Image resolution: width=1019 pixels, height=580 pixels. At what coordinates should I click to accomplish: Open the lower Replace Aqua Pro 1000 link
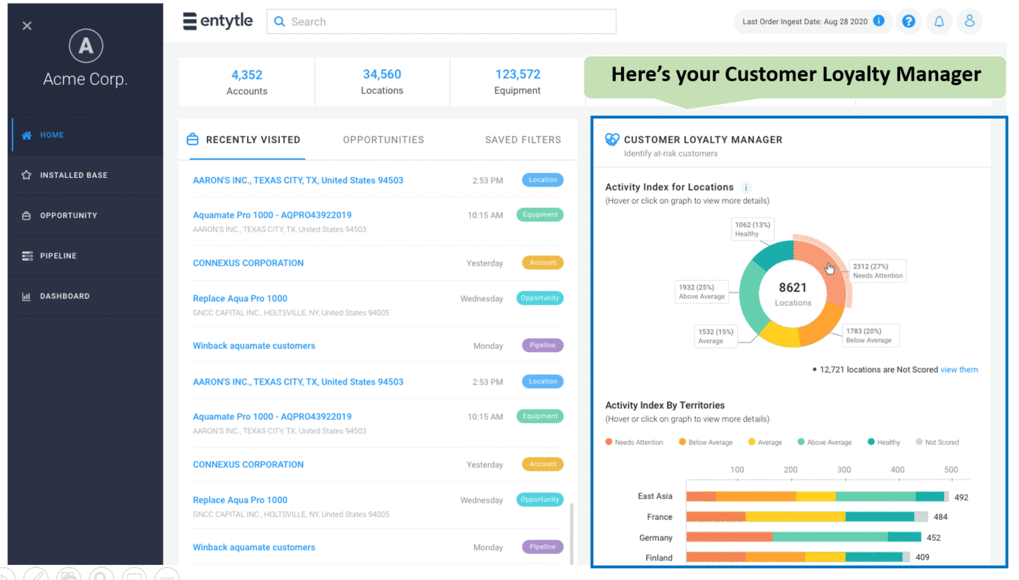click(240, 500)
